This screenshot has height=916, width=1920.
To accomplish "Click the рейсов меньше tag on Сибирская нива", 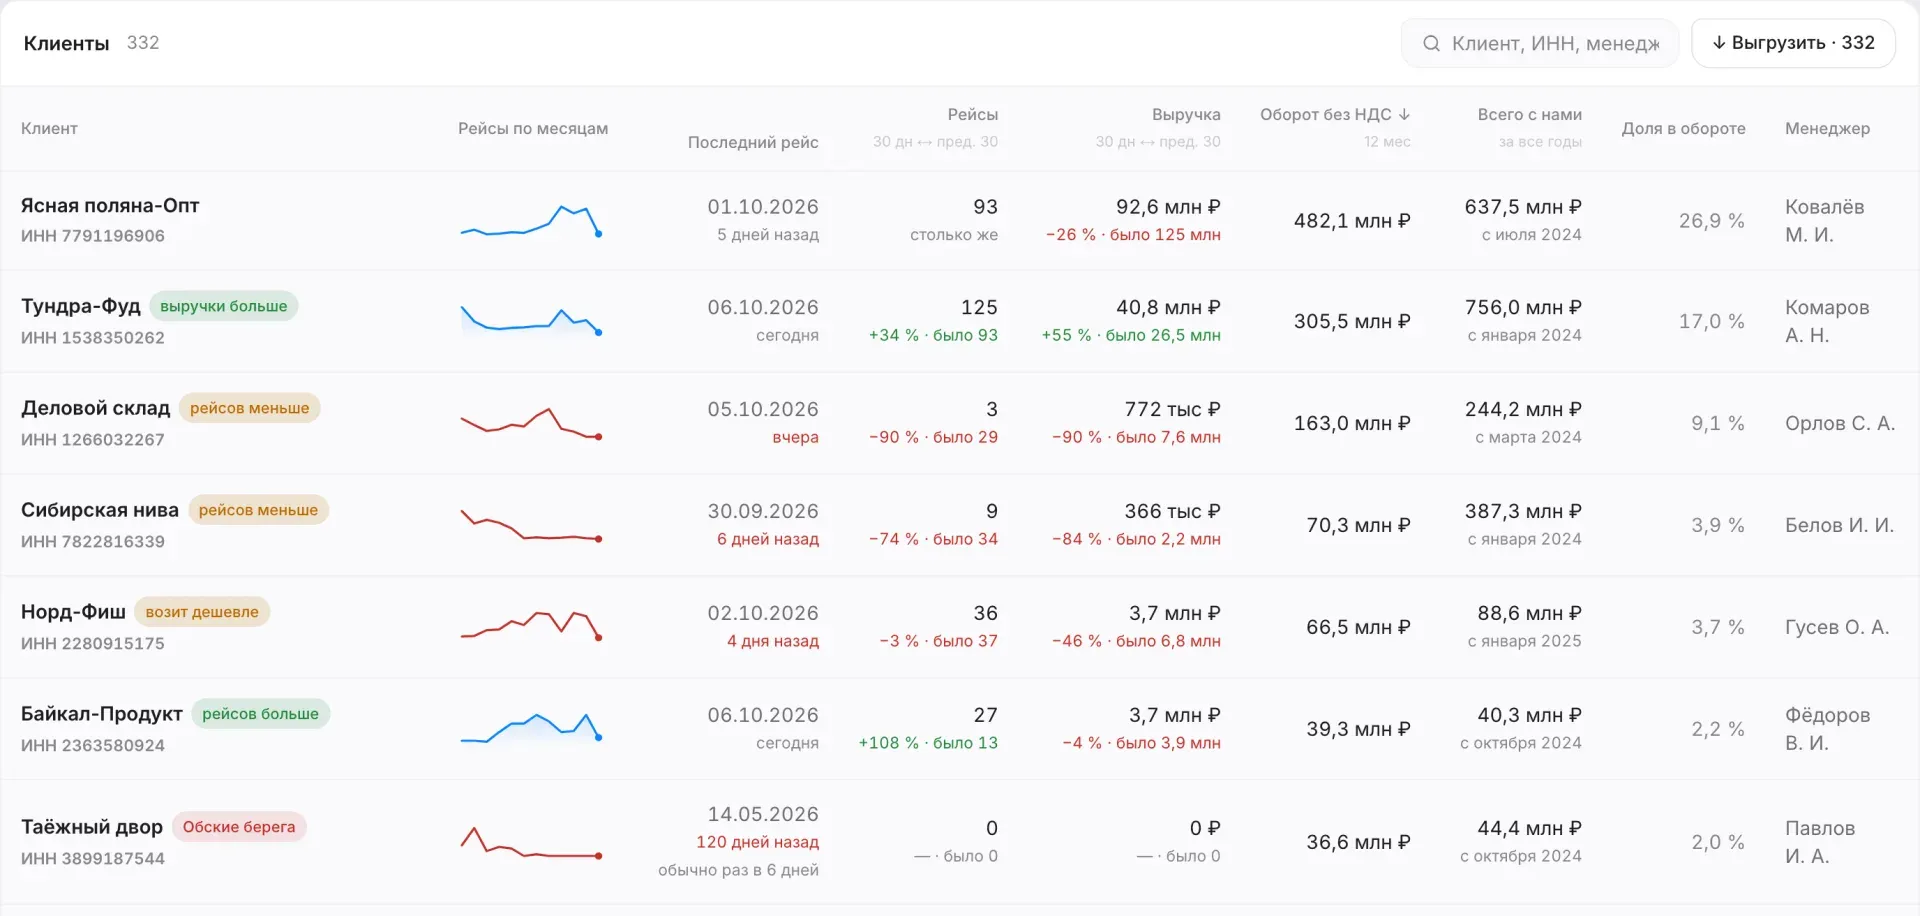I will click(258, 510).
